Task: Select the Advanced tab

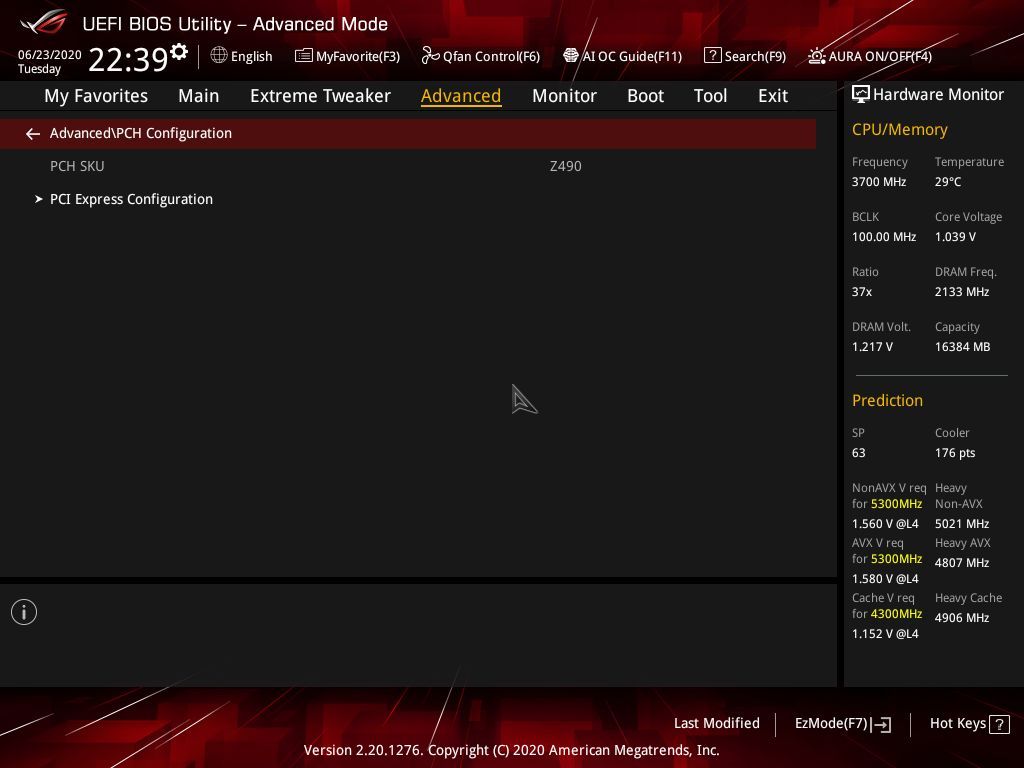Action: [461, 96]
